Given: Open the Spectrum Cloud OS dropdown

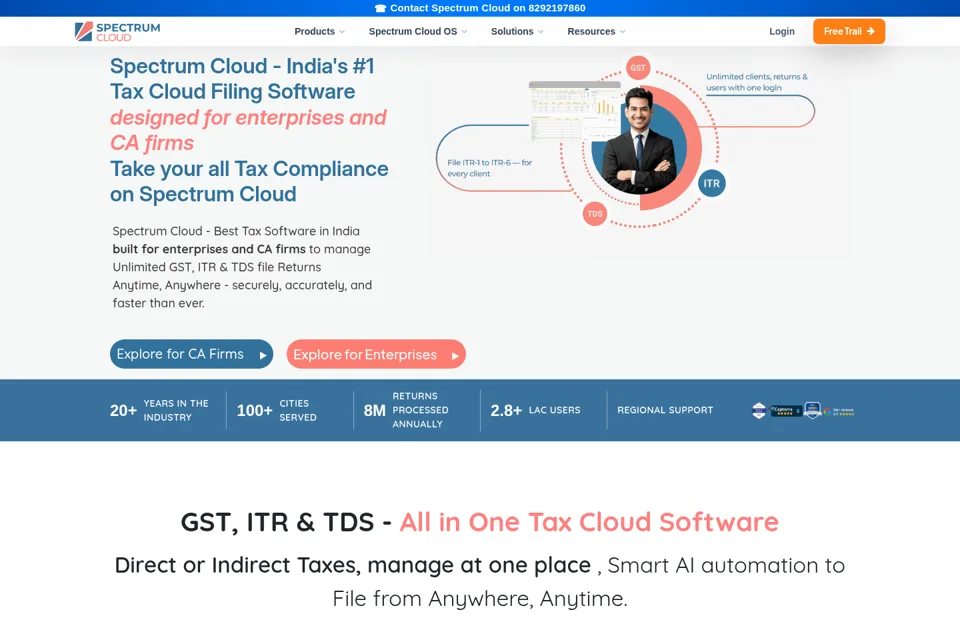Looking at the screenshot, I should pyautogui.click(x=418, y=31).
